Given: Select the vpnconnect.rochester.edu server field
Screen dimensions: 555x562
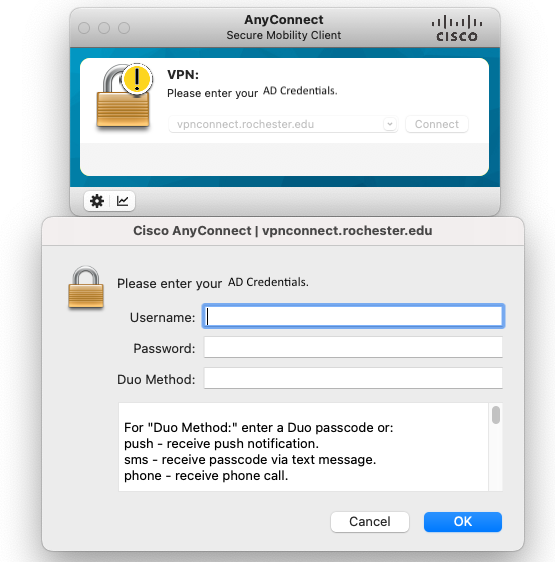Looking at the screenshot, I should 283,124.
